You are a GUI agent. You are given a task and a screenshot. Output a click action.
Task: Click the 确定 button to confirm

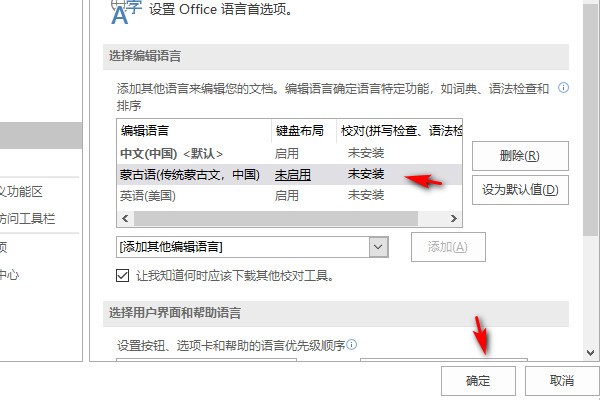click(478, 381)
